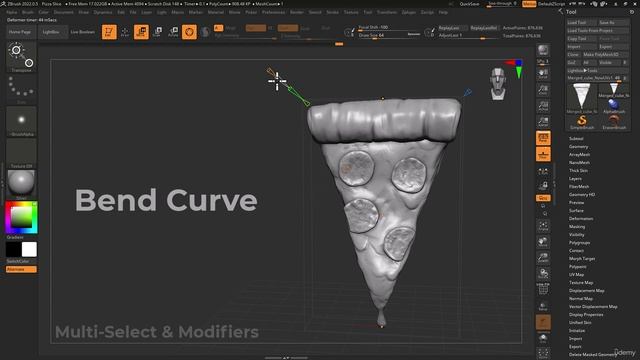This screenshot has height=360, width=640.
Task: Click the Save As button in Tool panel
Action: pyautogui.click(x=613, y=22)
